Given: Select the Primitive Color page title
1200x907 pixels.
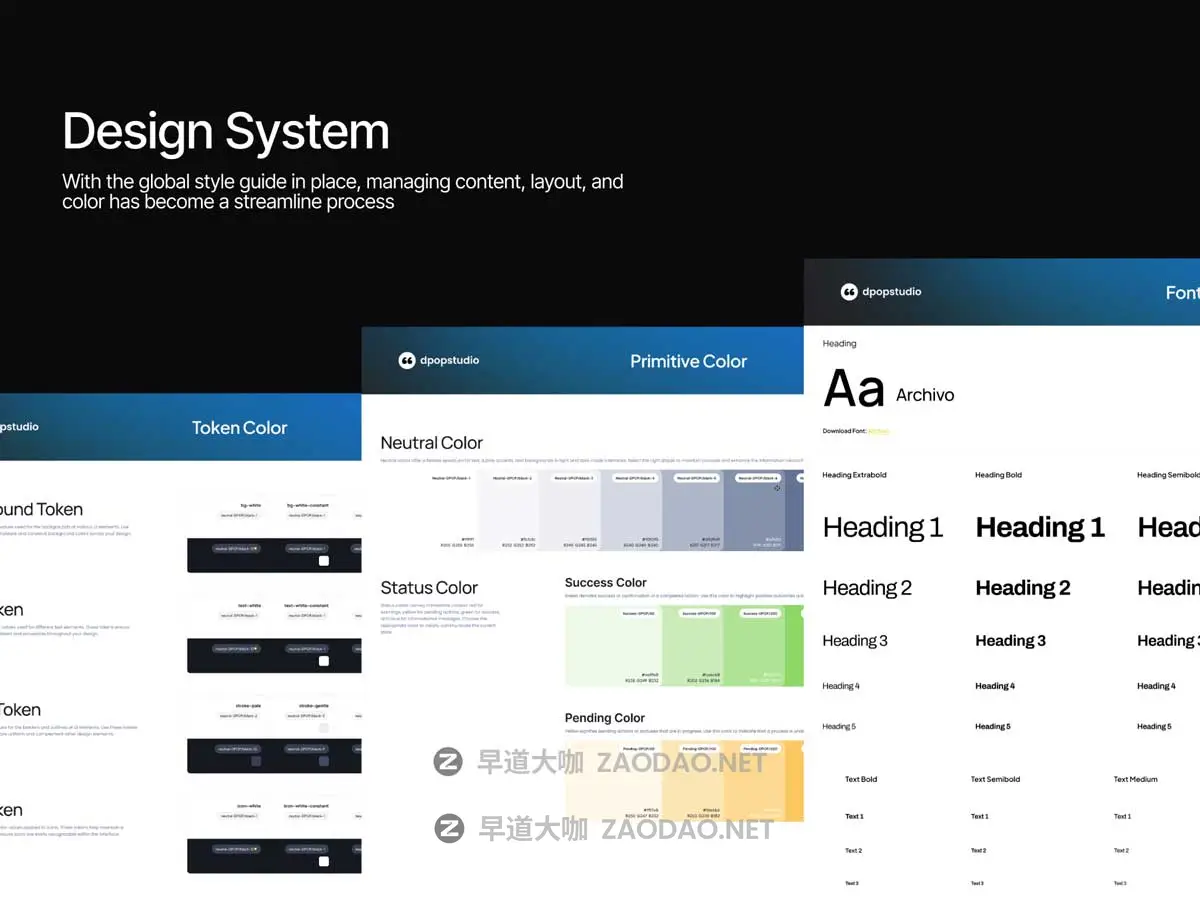Looking at the screenshot, I should point(688,362).
